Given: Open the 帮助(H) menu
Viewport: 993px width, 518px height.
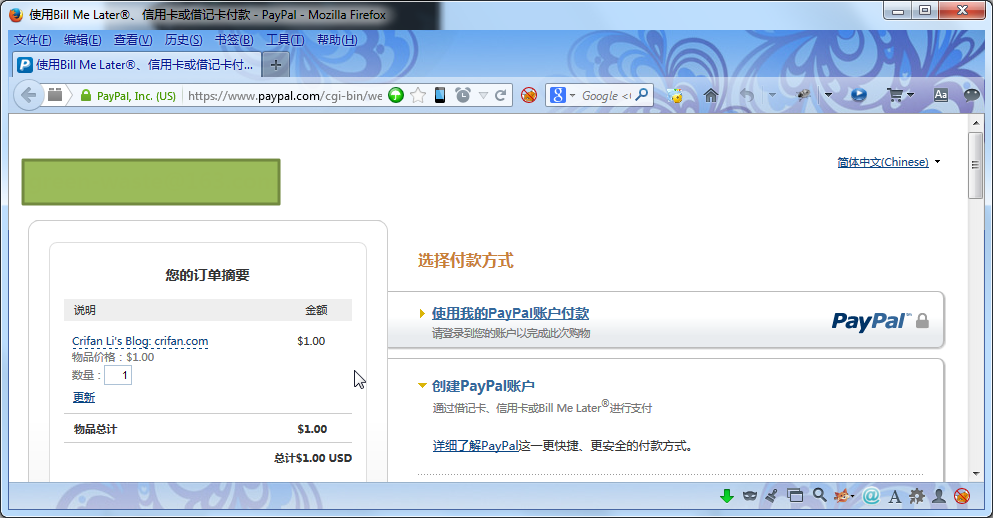Looking at the screenshot, I should (x=337, y=40).
